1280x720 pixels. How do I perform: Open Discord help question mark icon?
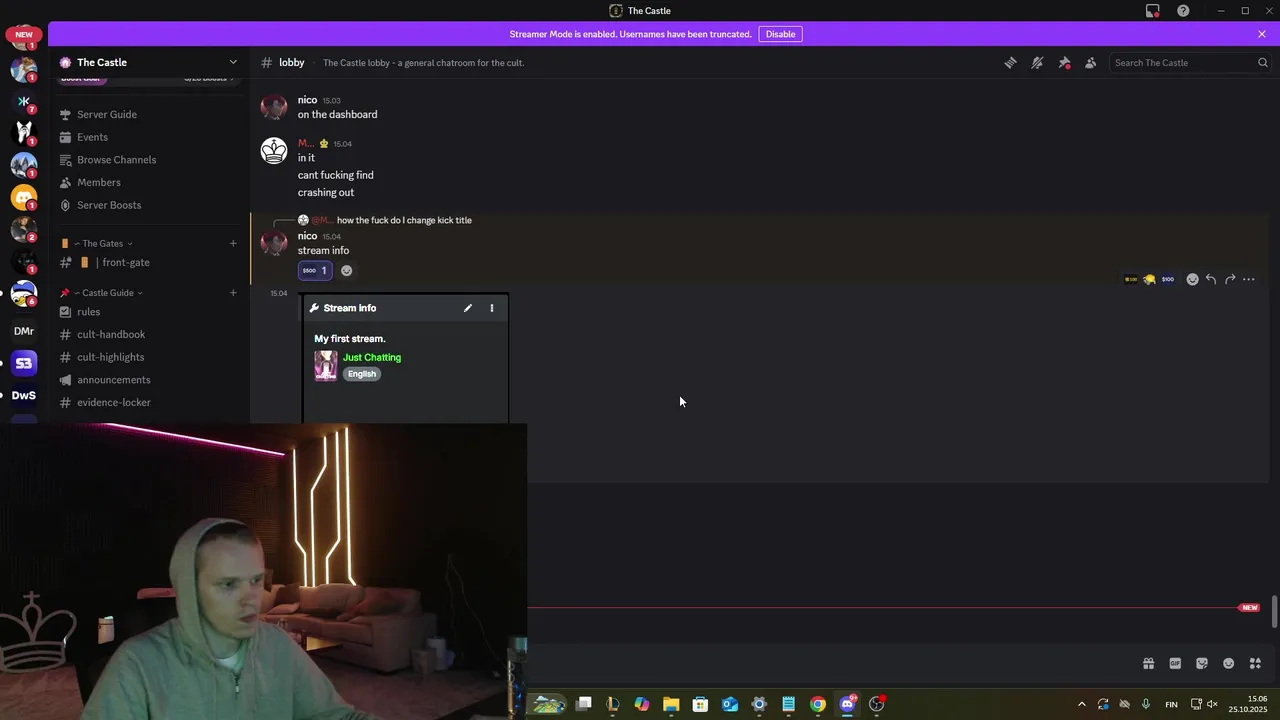coord(1183,11)
